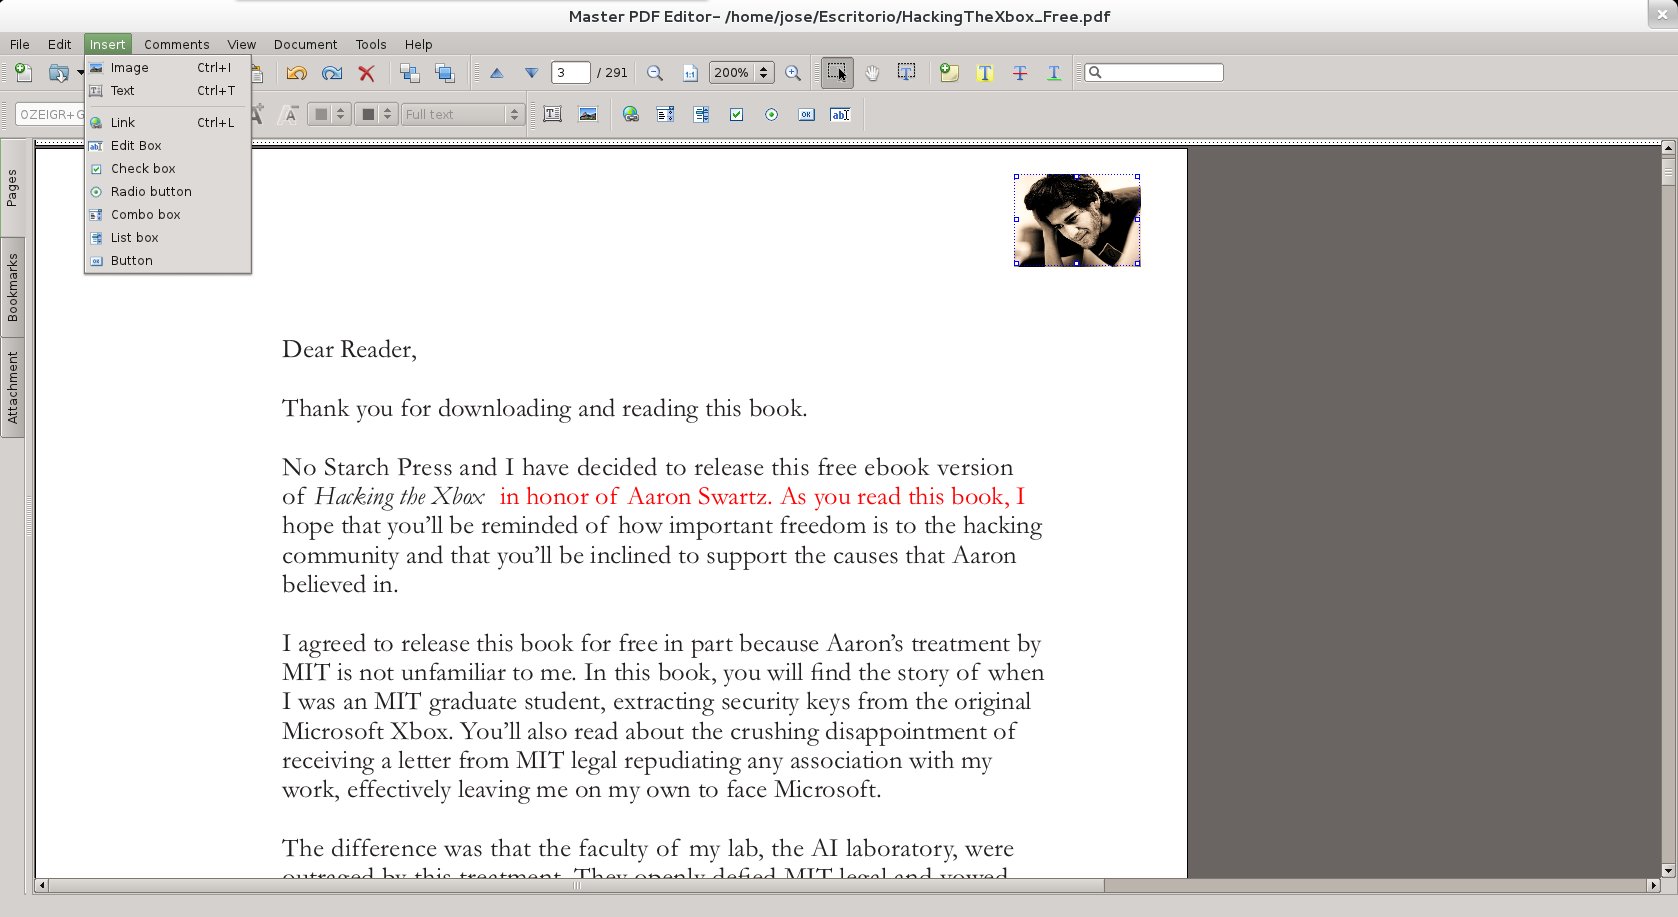Screen dimensions: 1678x917
Task: Open the second color stroke dropdown
Action: [376, 115]
